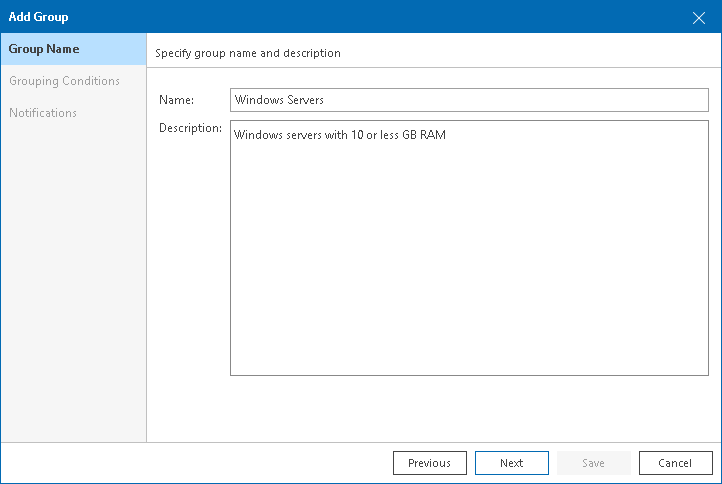Open the Grouping Conditions step
This screenshot has height=484, width=722.
(64, 81)
